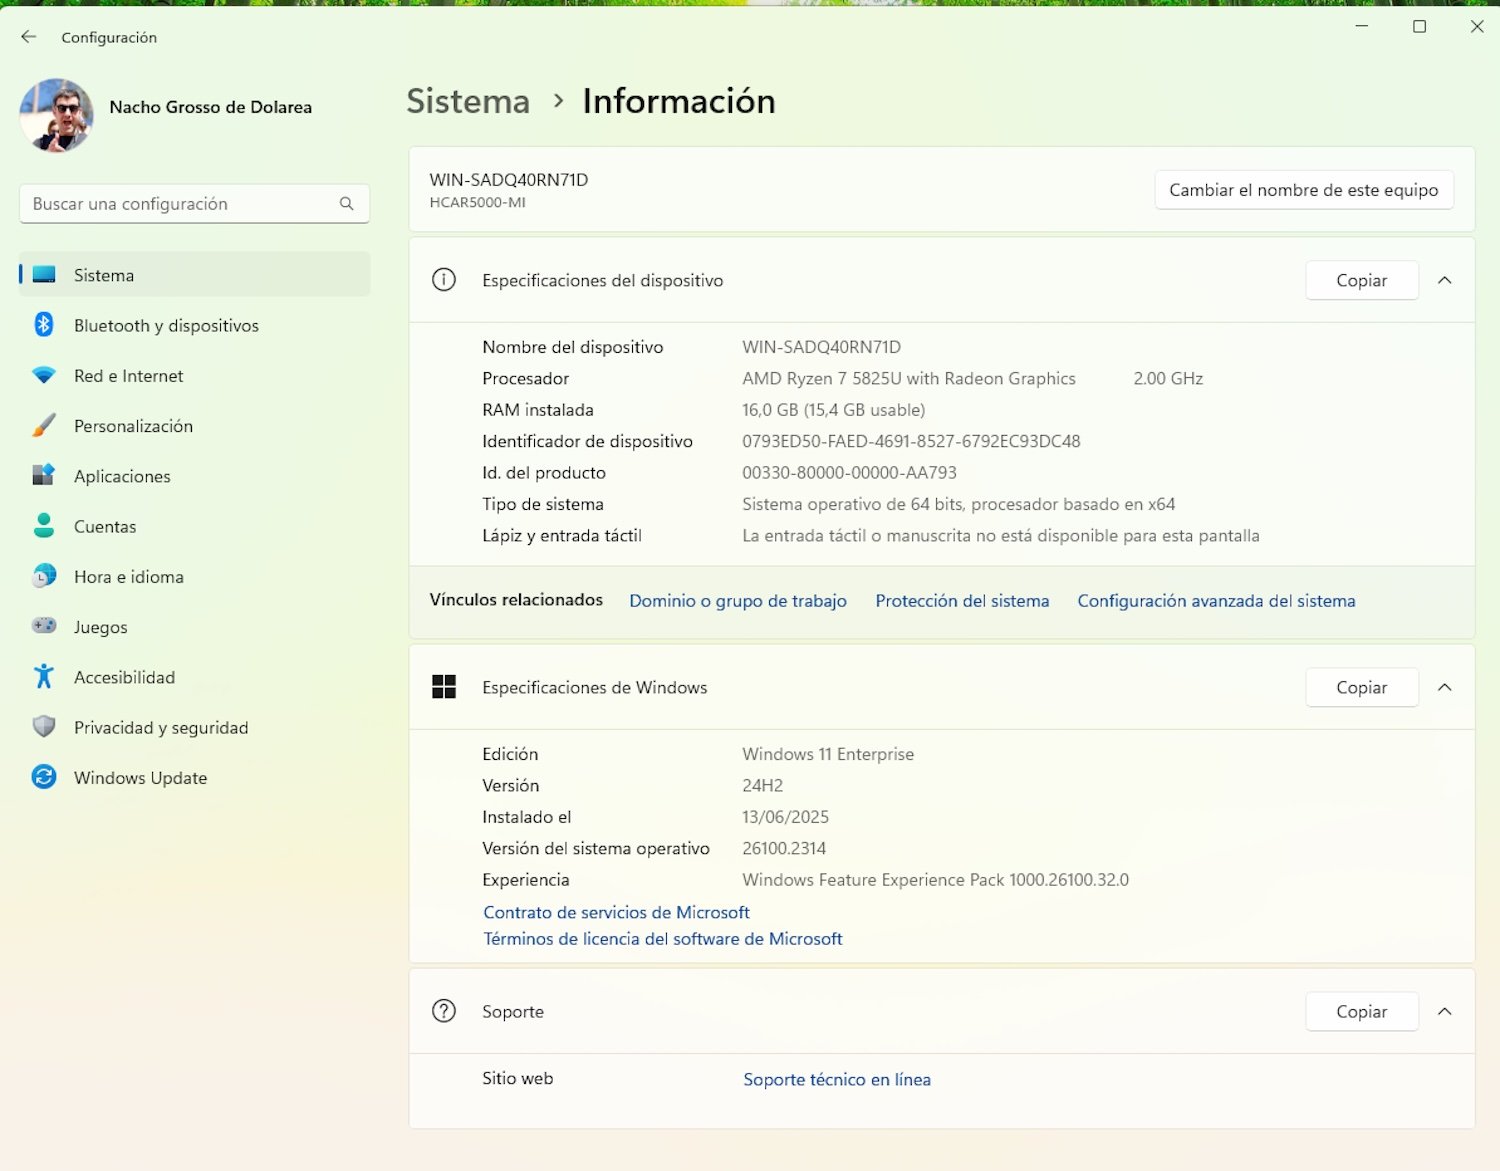Click the search magnifier icon
Screen dimensions: 1500x1171
(x=346, y=204)
